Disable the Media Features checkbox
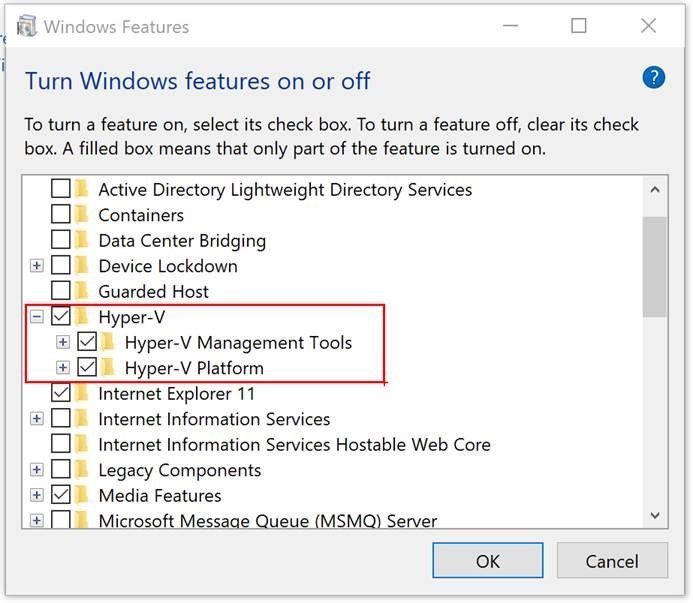 coord(61,495)
